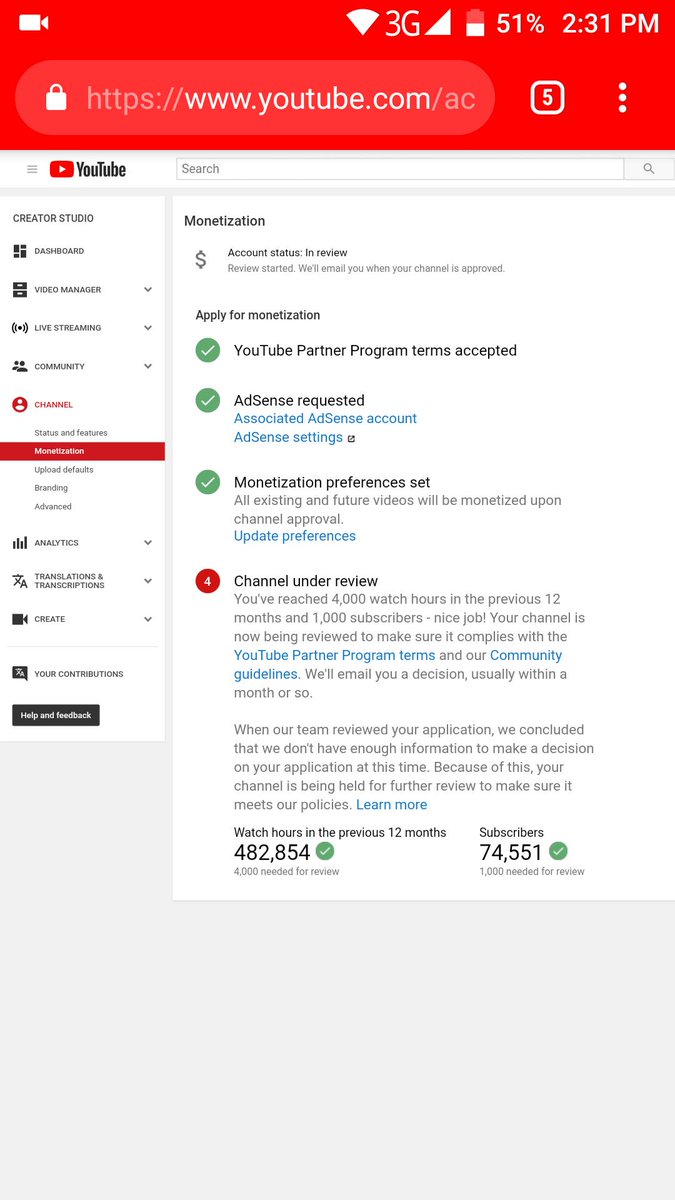Tap the Wi-Fi signal status icon
The image size is (675, 1200).
(362, 22)
